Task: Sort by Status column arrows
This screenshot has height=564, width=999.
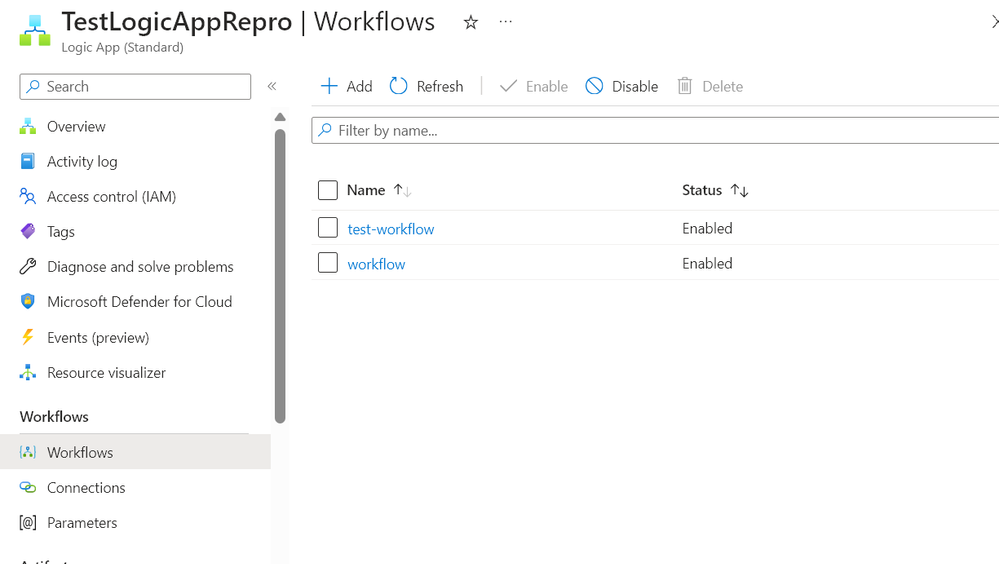Action: point(740,191)
